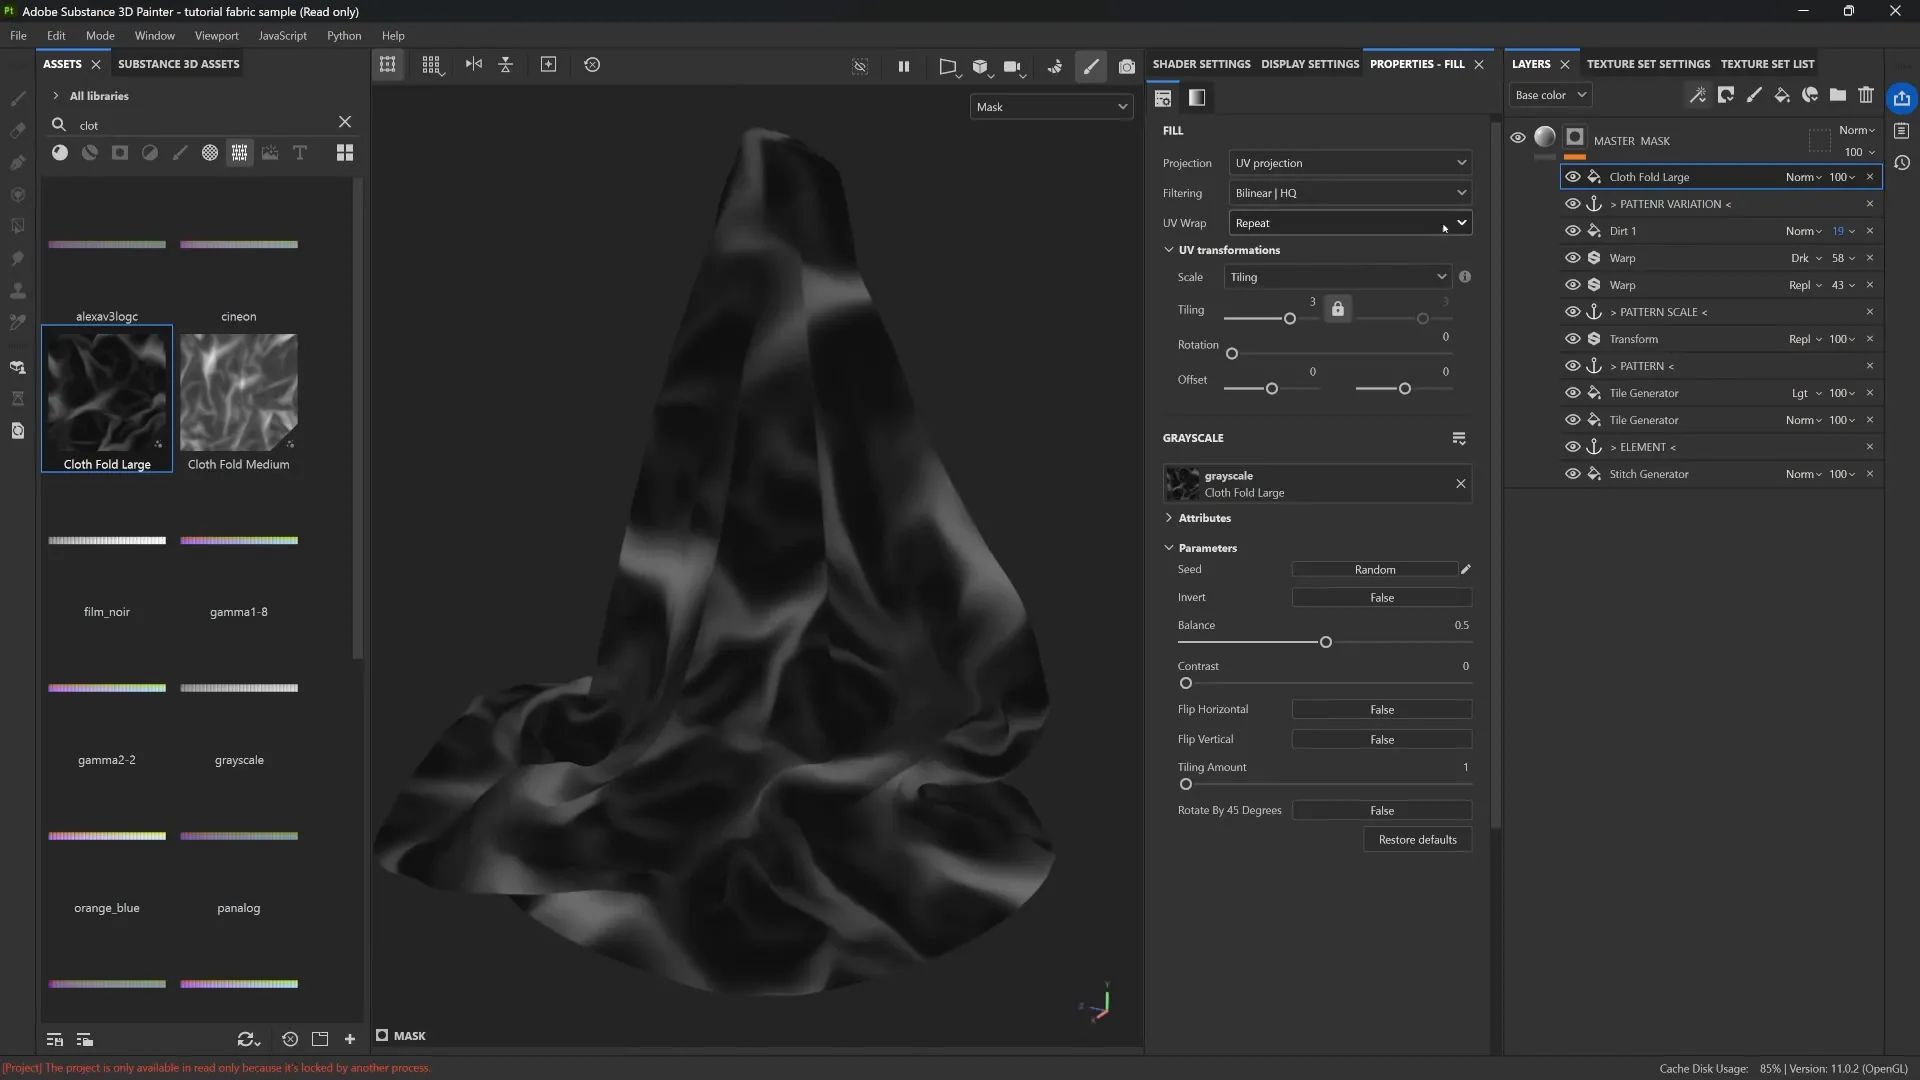The image size is (1920, 1080).
Task: Toggle visibility of the MASTER MASK layer
Action: click(x=1518, y=138)
